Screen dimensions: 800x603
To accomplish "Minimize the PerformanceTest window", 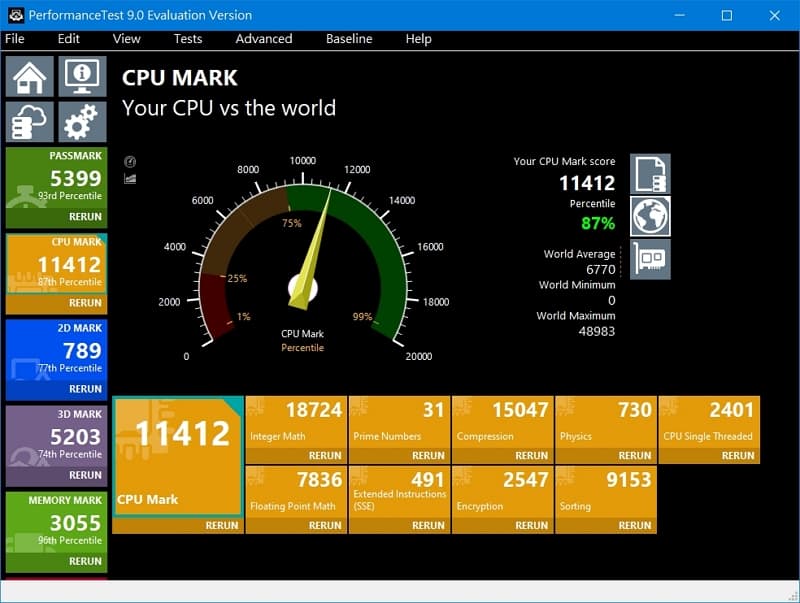I will (679, 15).
